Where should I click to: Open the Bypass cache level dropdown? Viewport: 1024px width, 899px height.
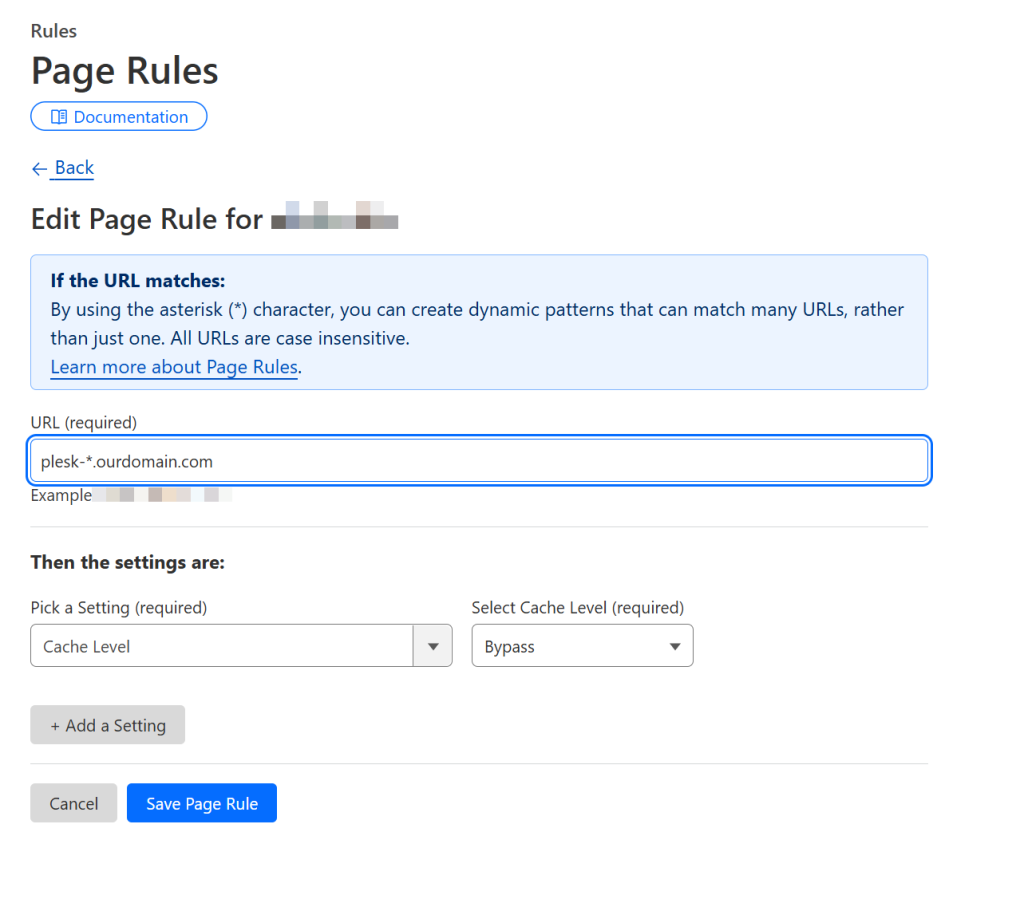pos(583,646)
